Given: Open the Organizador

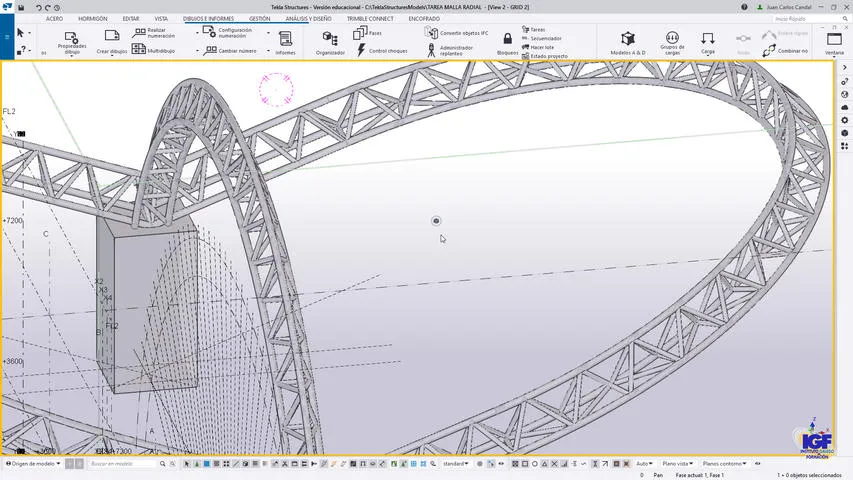Looking at the screenshot, I should pyautogui.click(x=330, y=43).
